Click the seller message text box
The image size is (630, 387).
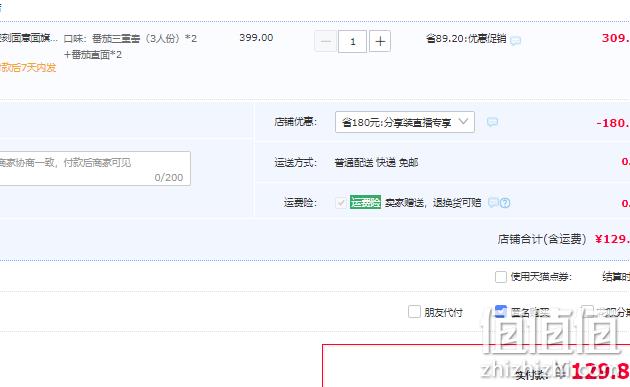pyautogui.click(x=94, y=168)
